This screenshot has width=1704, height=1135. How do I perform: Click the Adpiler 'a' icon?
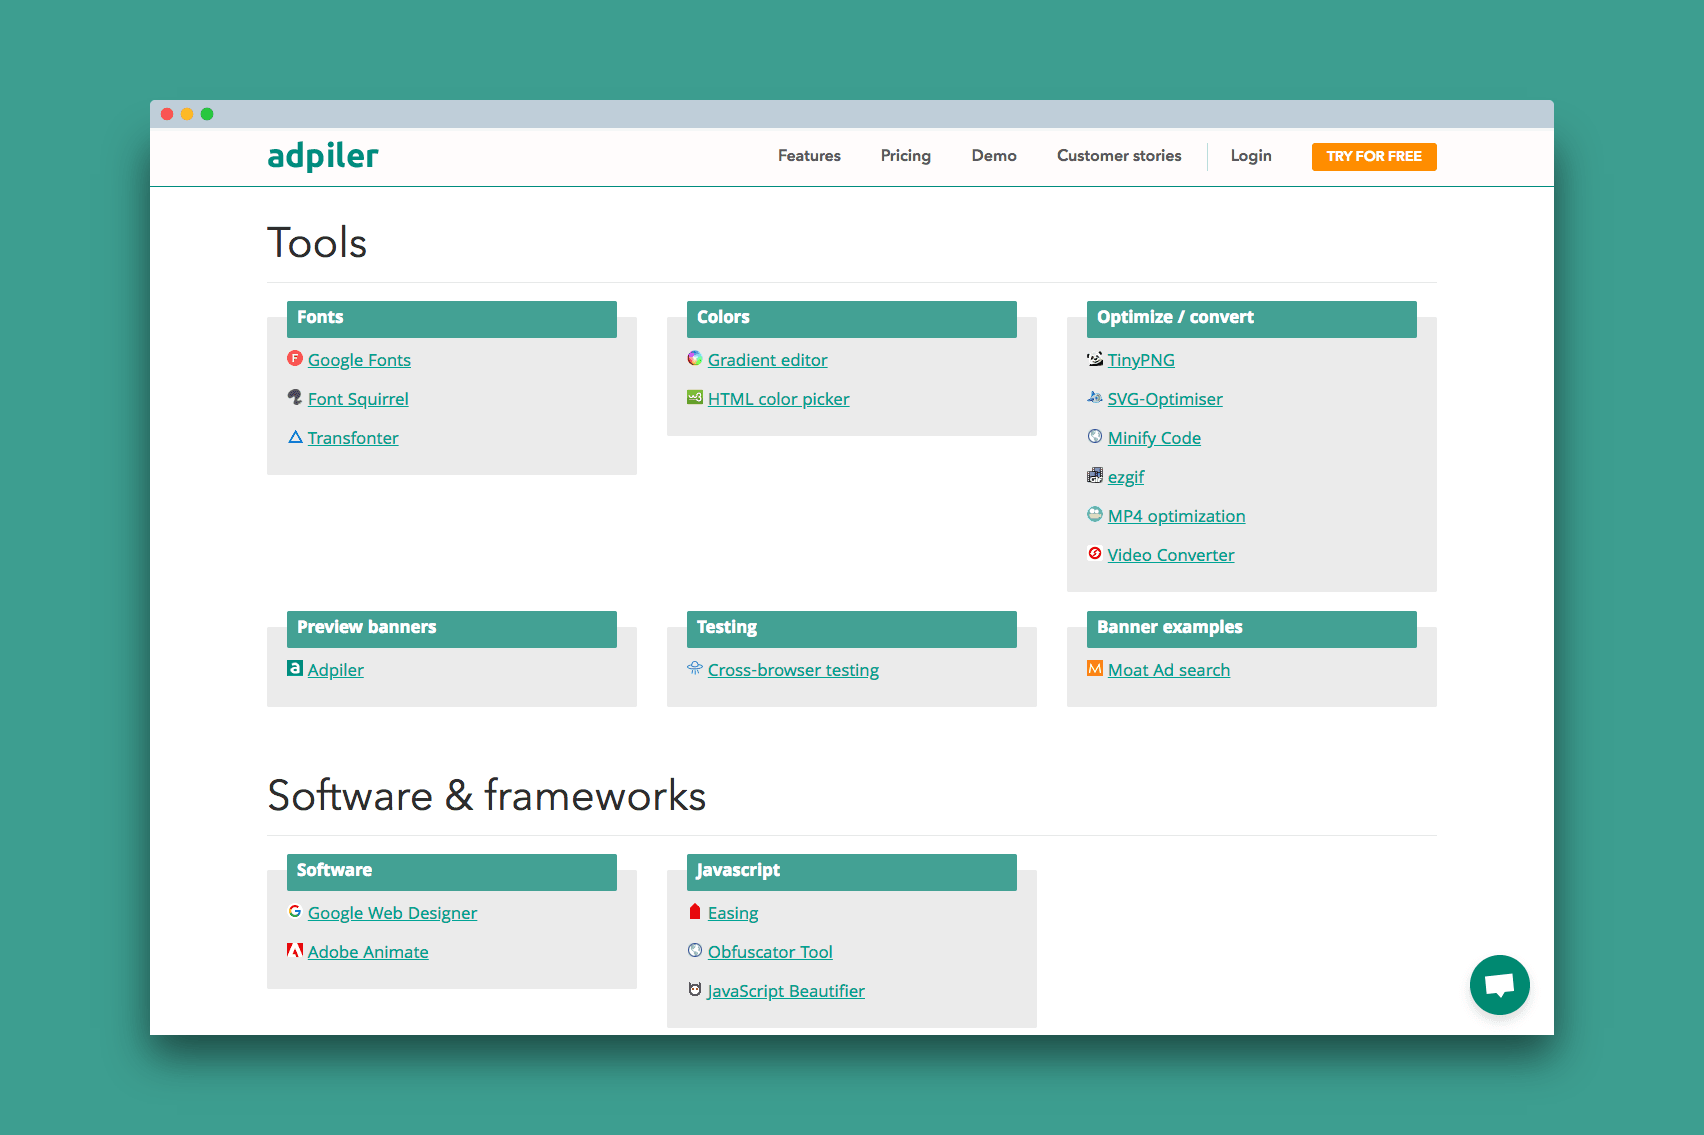[295, 668]
